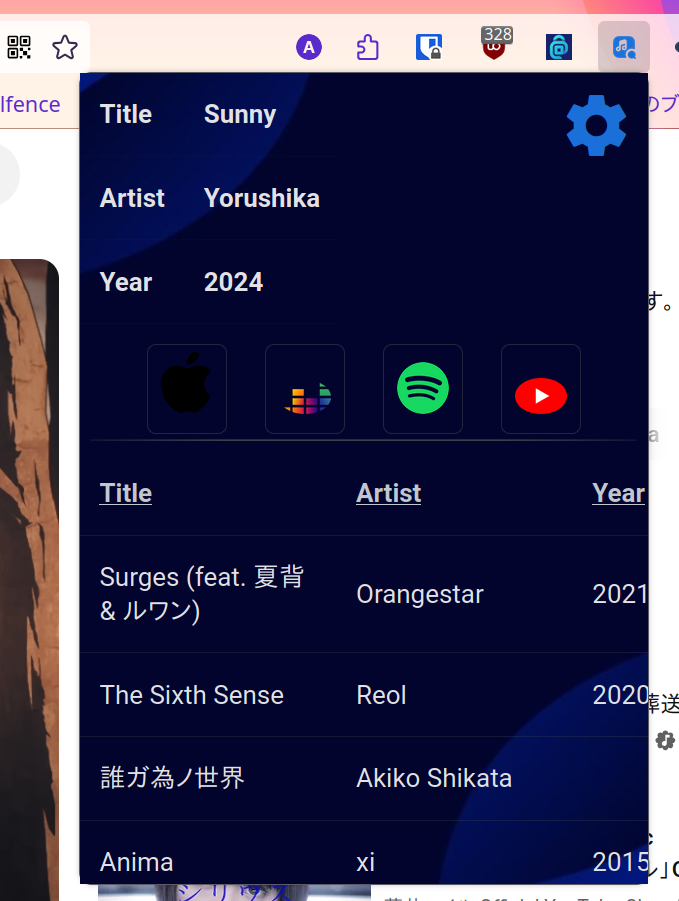Select the Surges by Orangestar history row
Image resolution: width=679 pixels, height=901 pixels.
364,594
